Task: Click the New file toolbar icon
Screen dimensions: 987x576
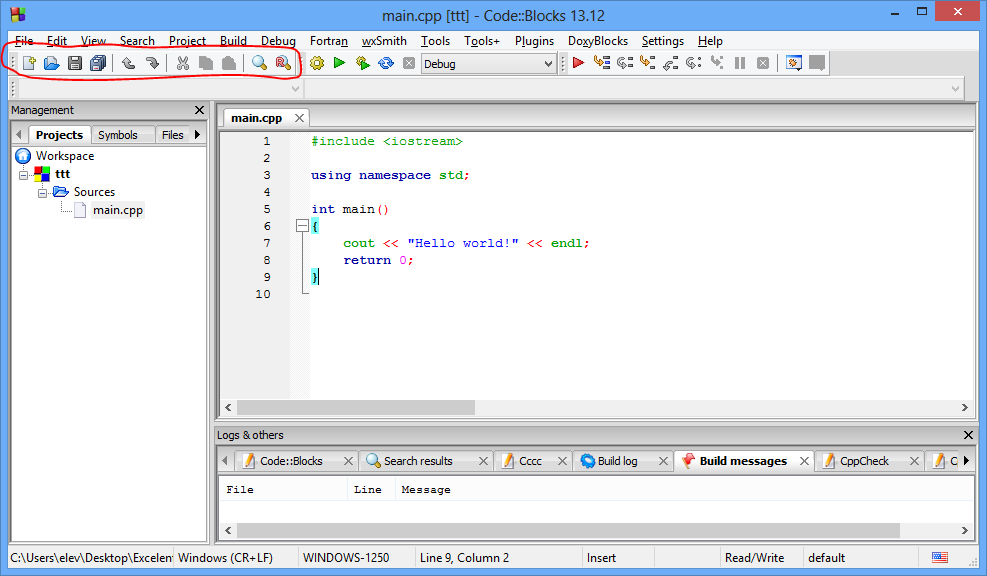Action: (29, 63)
